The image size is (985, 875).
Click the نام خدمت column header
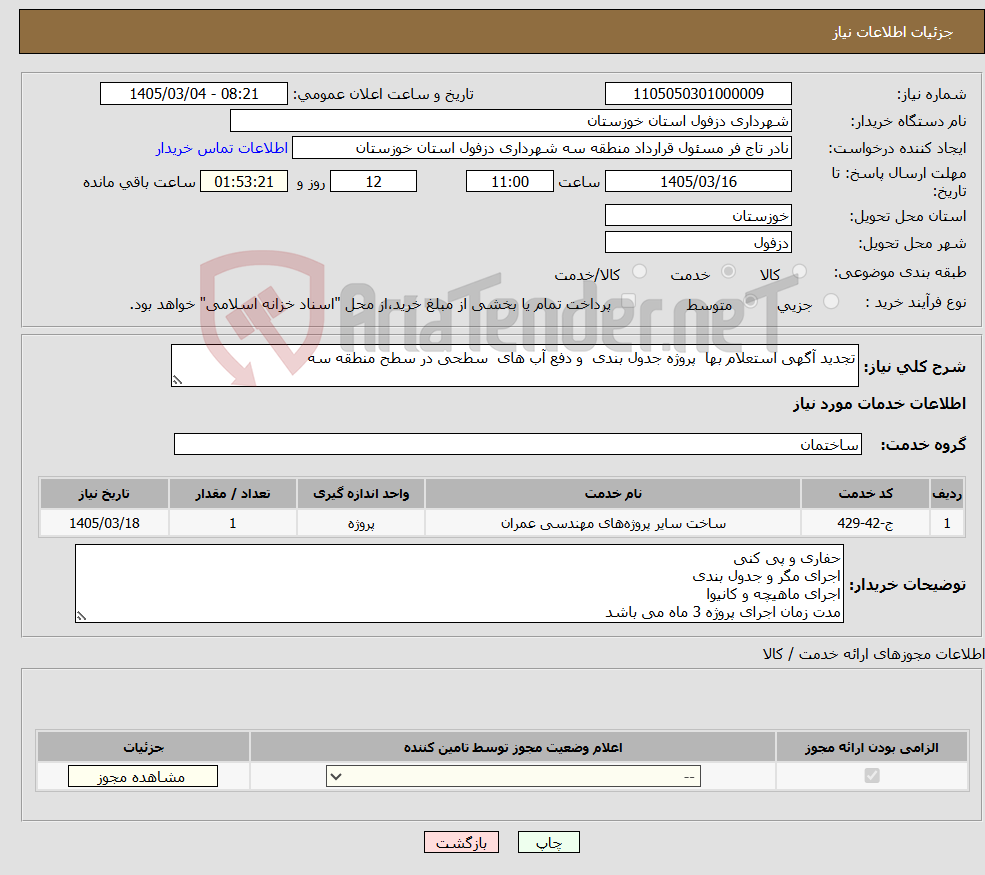(613, 494)
